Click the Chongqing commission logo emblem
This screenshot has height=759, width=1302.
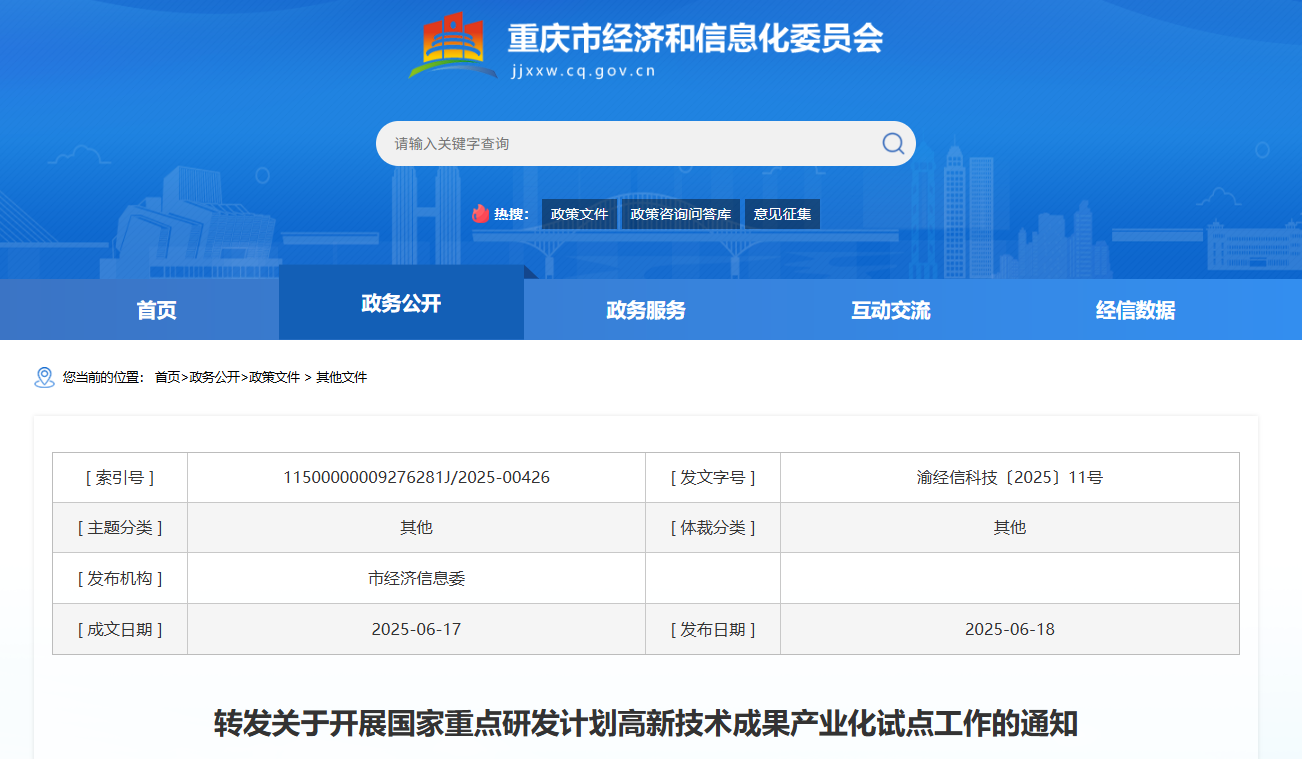(x=452, y=46)
